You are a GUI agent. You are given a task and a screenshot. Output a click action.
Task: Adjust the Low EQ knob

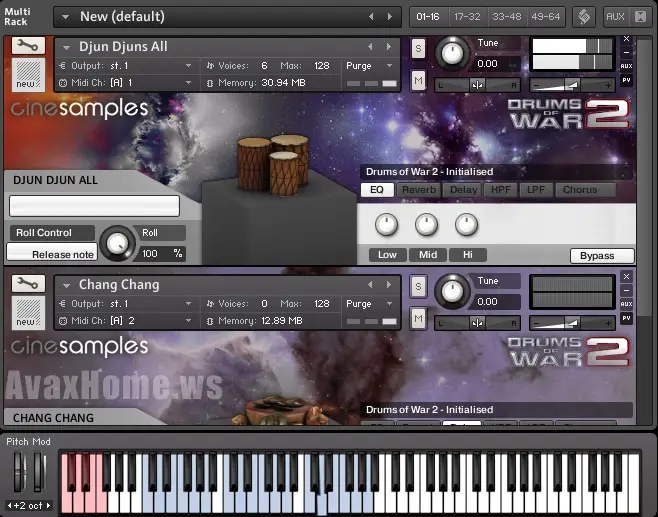pos(386,225)
